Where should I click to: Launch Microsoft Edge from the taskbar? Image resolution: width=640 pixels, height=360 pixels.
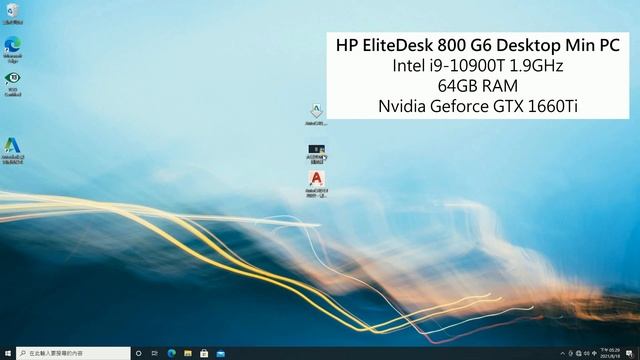[171, 353]
